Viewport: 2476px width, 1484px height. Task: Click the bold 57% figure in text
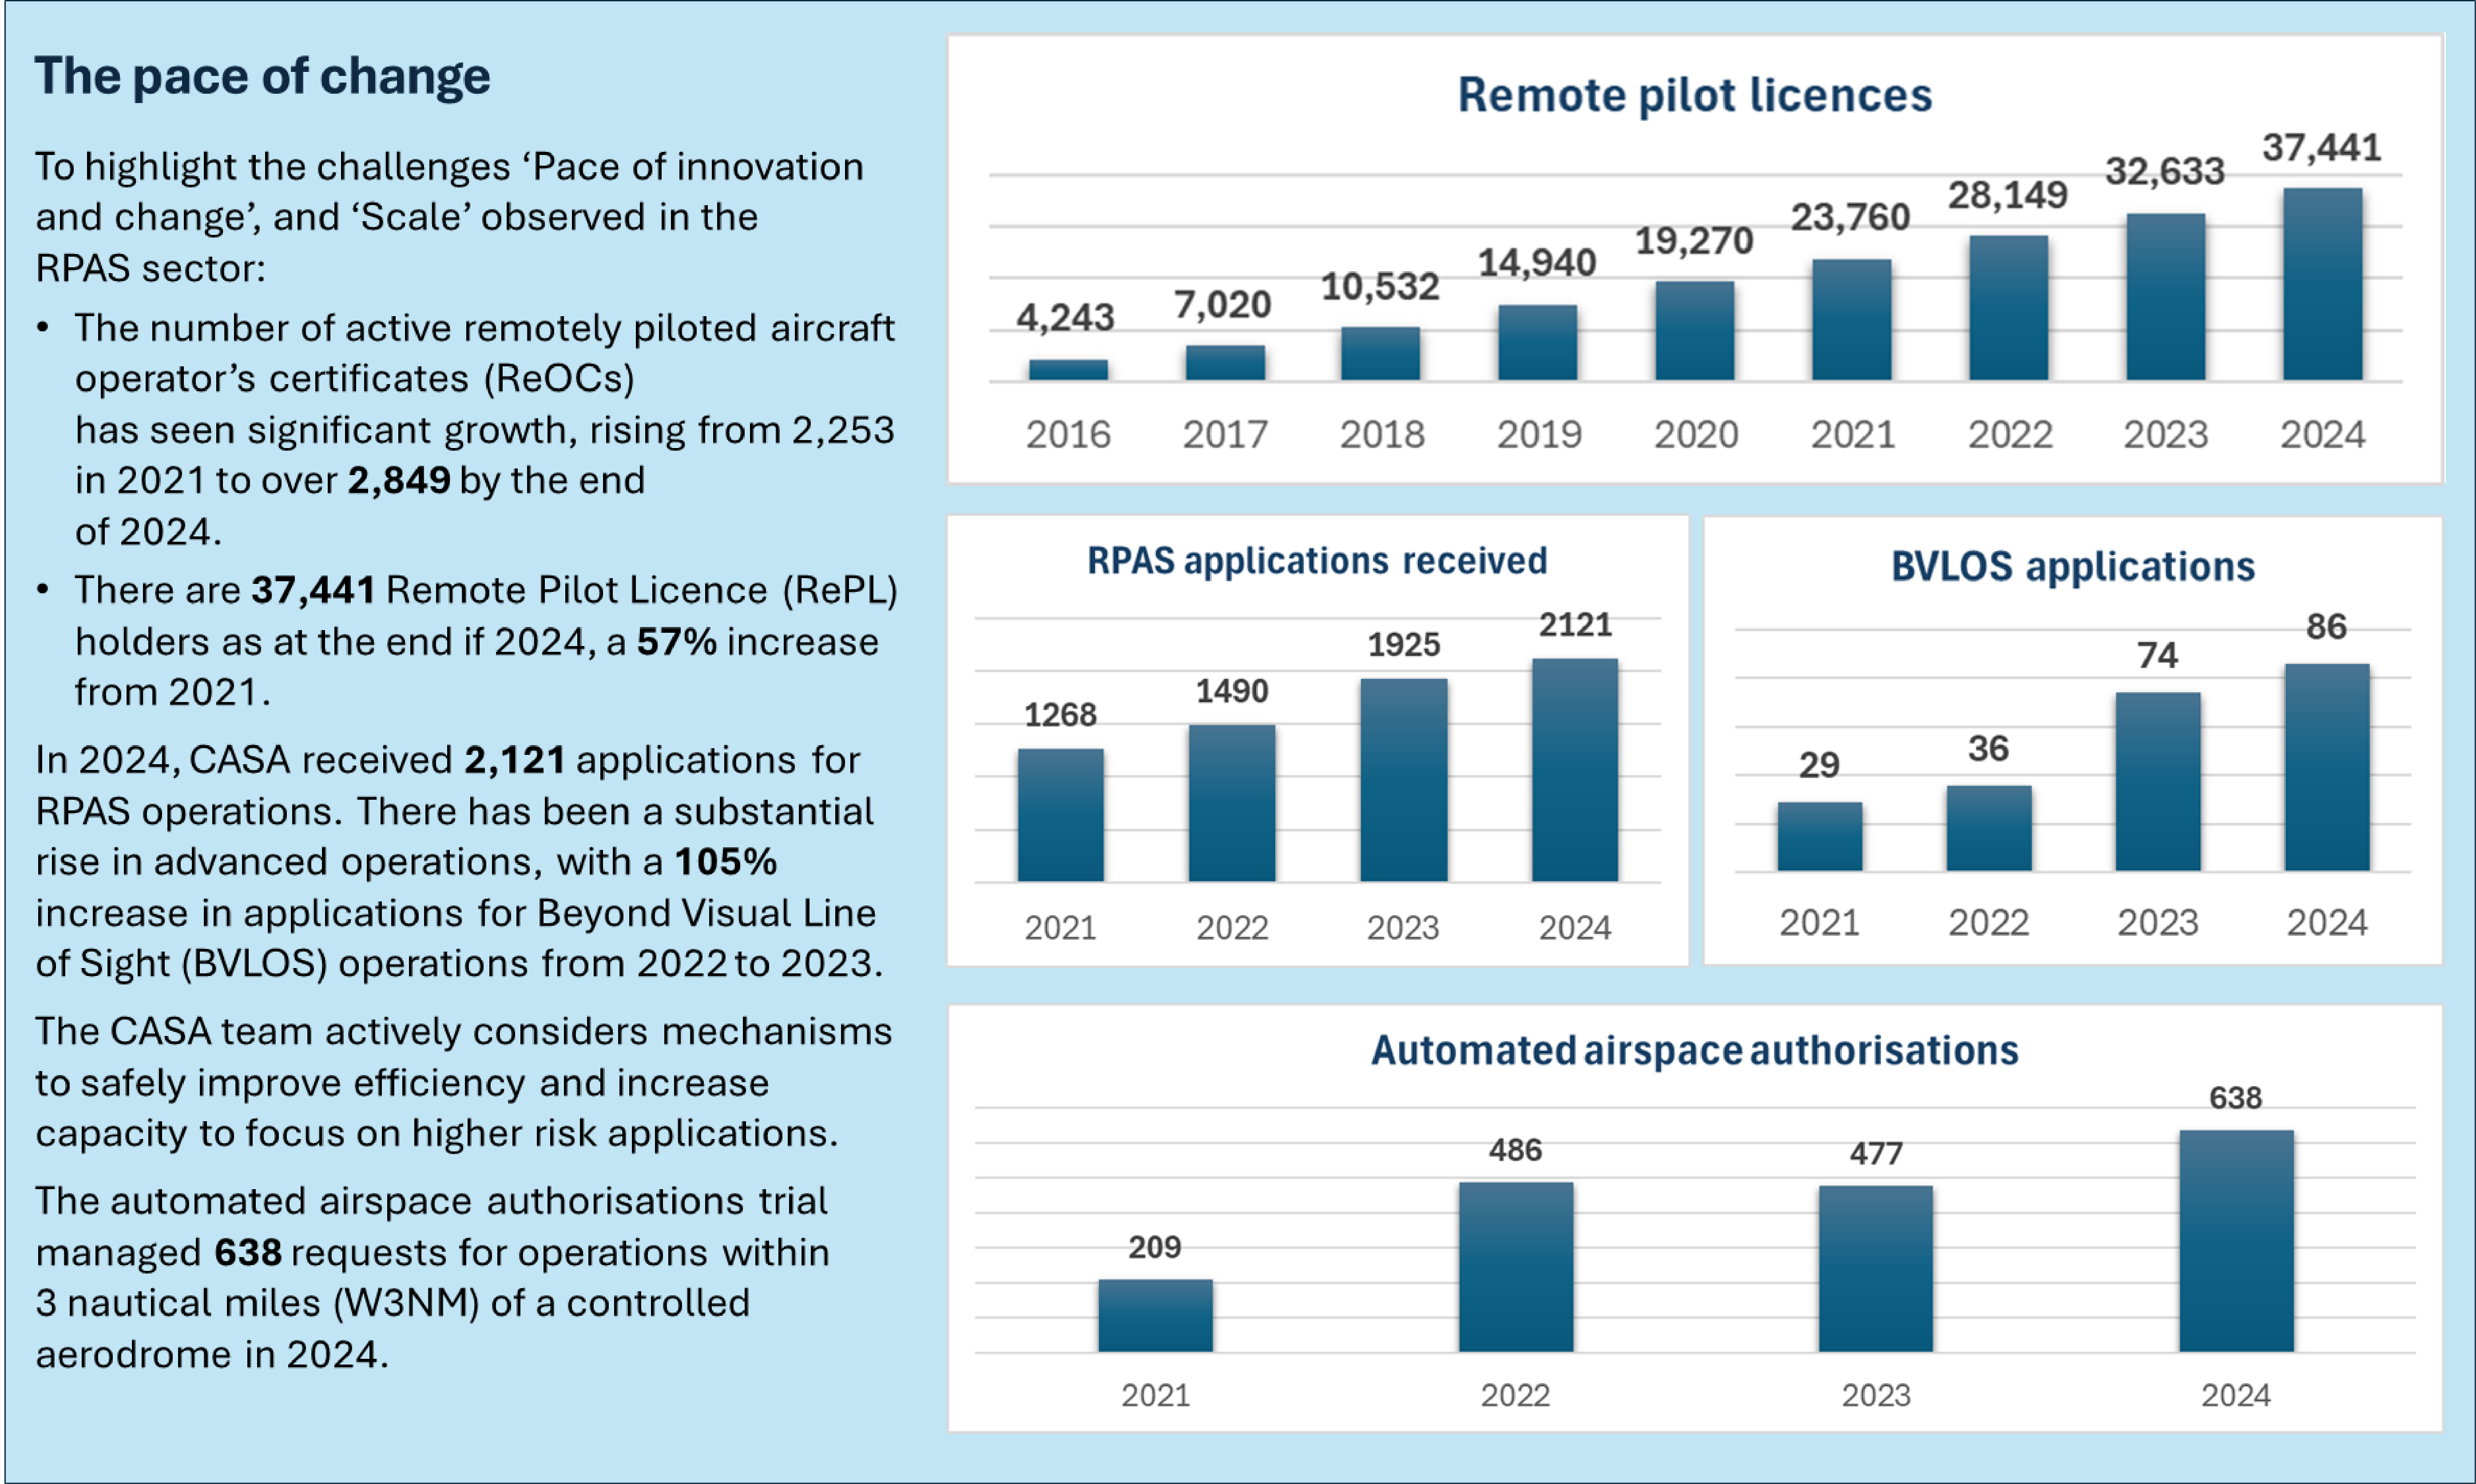coord(677,642)
